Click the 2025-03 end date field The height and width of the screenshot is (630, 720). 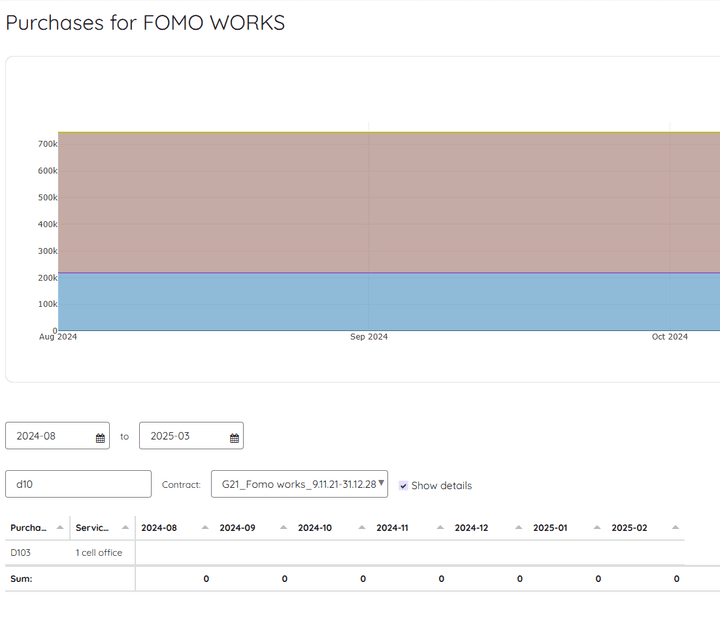[x=183, y=436]
